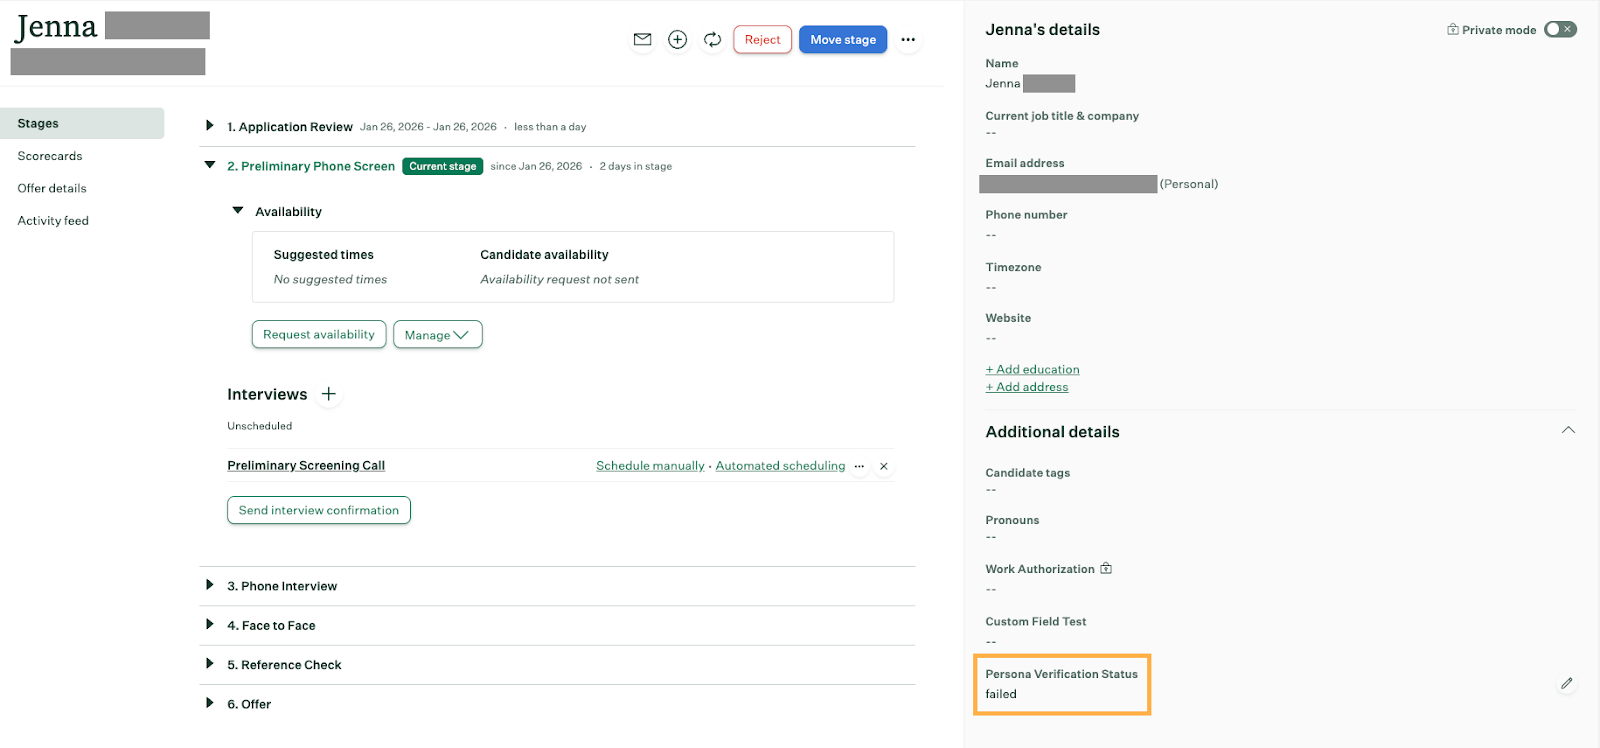Viewport: 1600px width, 748px height.
Task: Click the Reject button
Action: (762, 40)
